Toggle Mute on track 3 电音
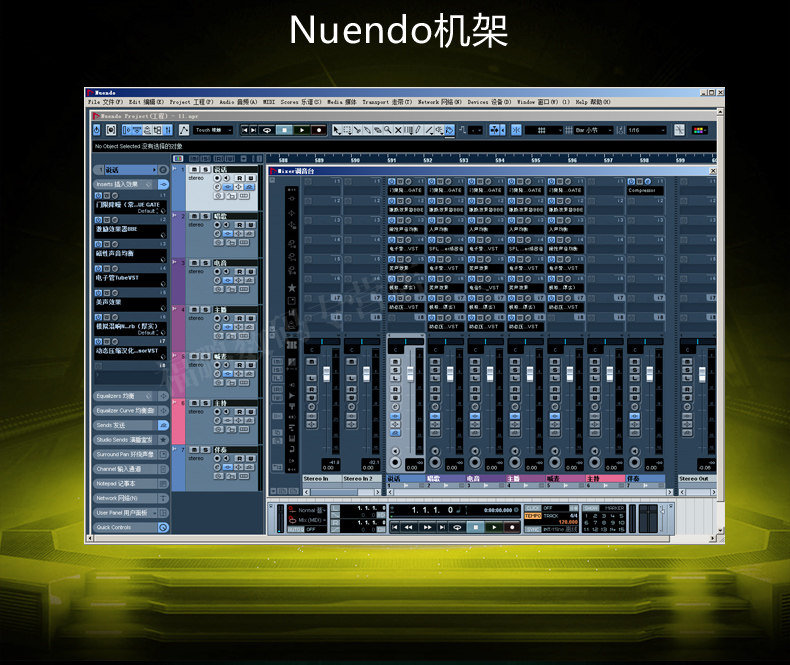Screen dimensions: 790x665 tap(194, 262)
